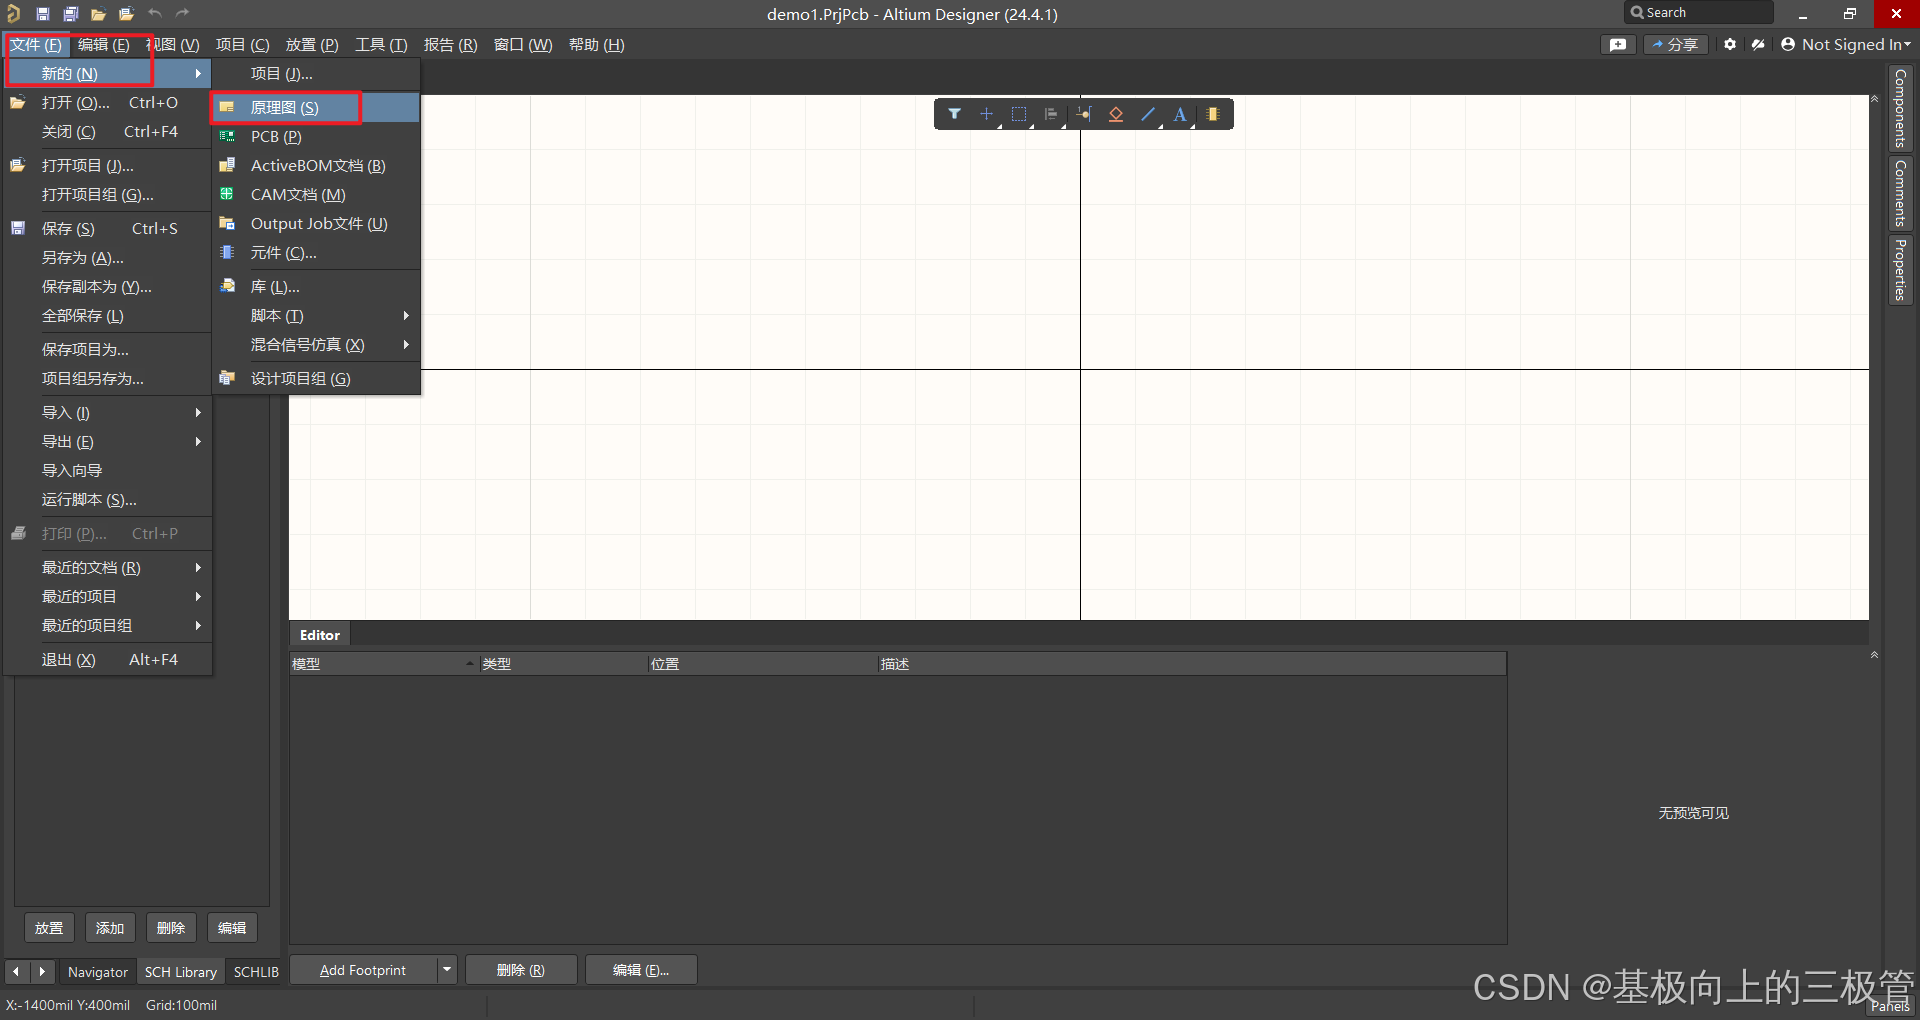The image size is (1920, 1020).
Task: Expand the 最近的项目组 submenu
Action: click(108, 626)
